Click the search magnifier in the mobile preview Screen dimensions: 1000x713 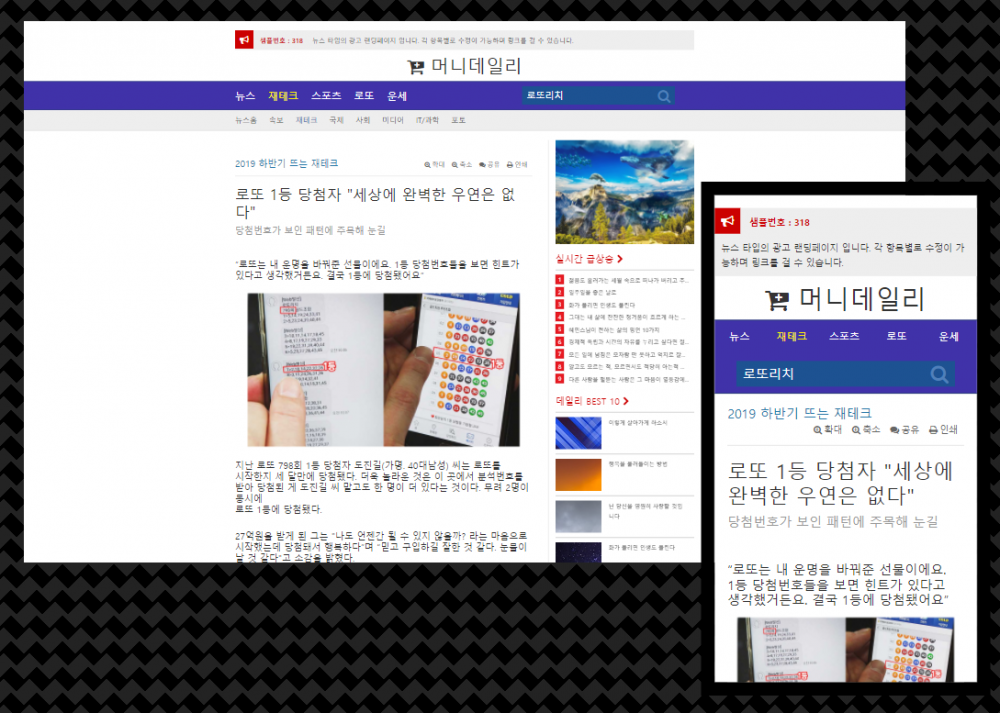(x=938, y=374)
